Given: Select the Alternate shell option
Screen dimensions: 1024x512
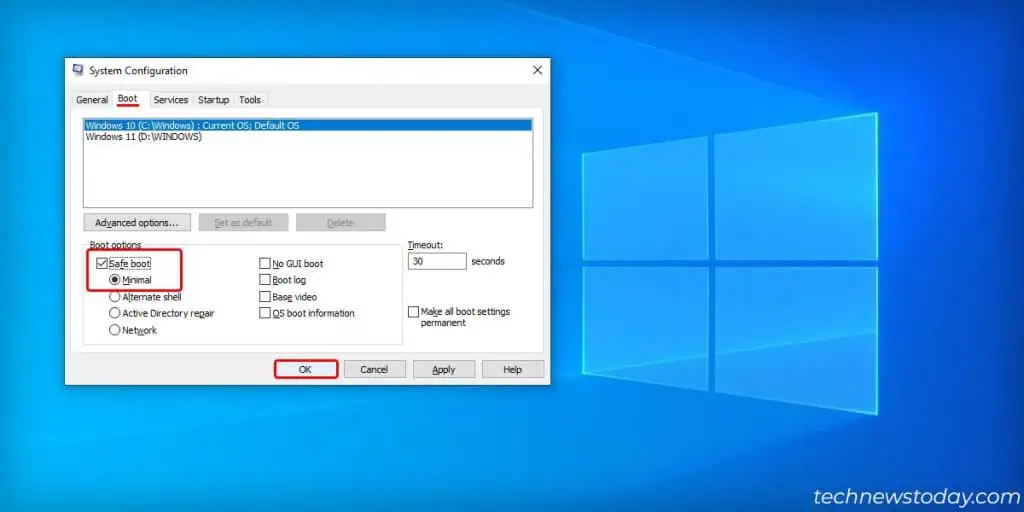Looking at the screenshot, I should pos(115,296).
